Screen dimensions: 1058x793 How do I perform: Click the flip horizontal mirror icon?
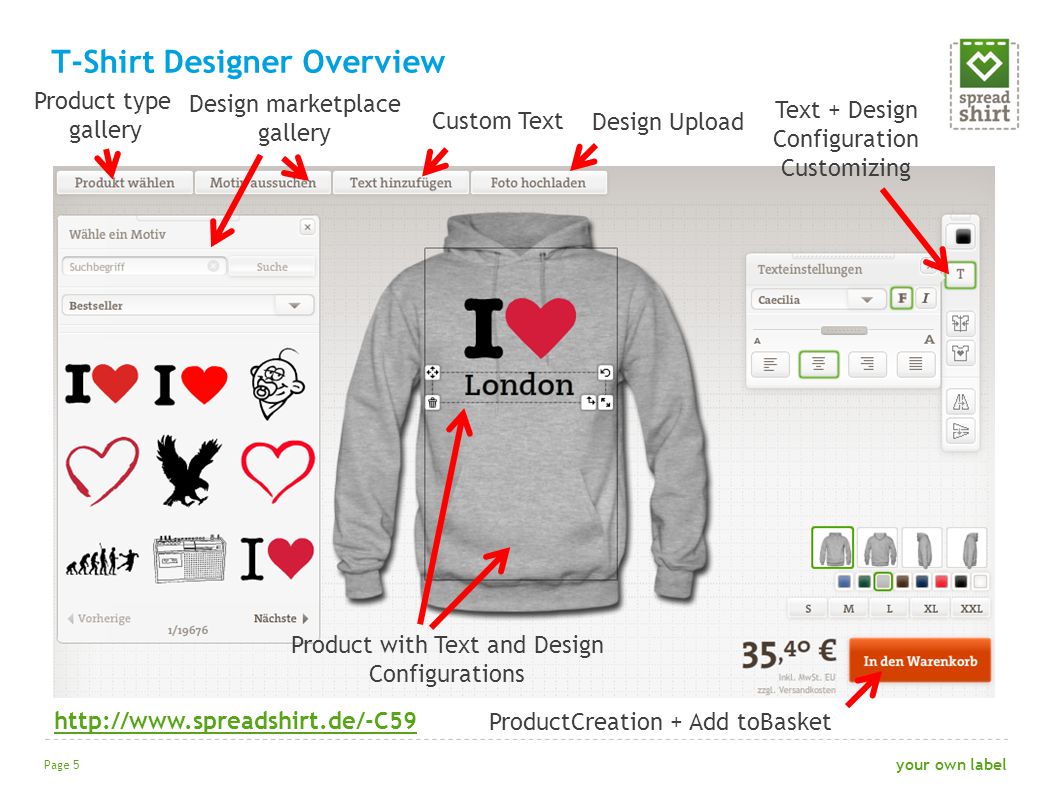961,402
